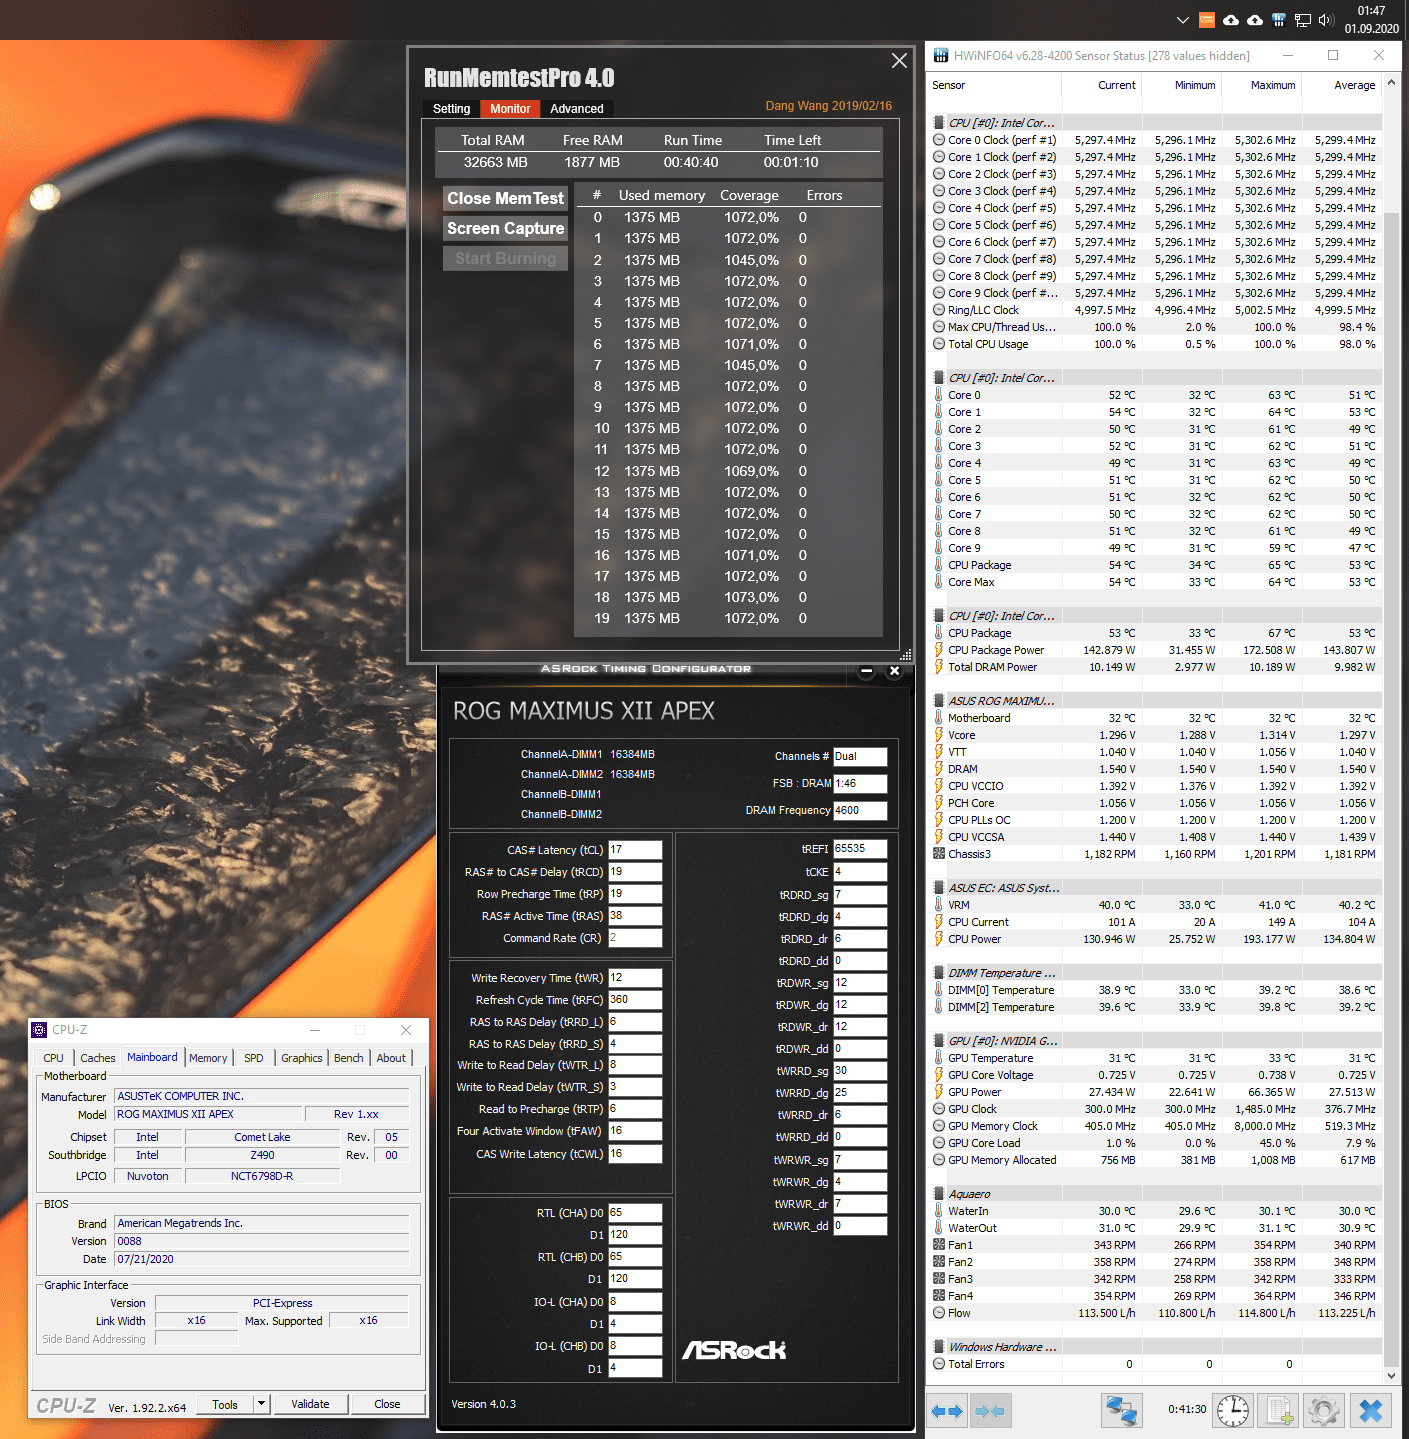This screenshot has height=1439, width=1409.
Task: Open CPU tab in CPU-Z
Action: tap(53, 1058)
